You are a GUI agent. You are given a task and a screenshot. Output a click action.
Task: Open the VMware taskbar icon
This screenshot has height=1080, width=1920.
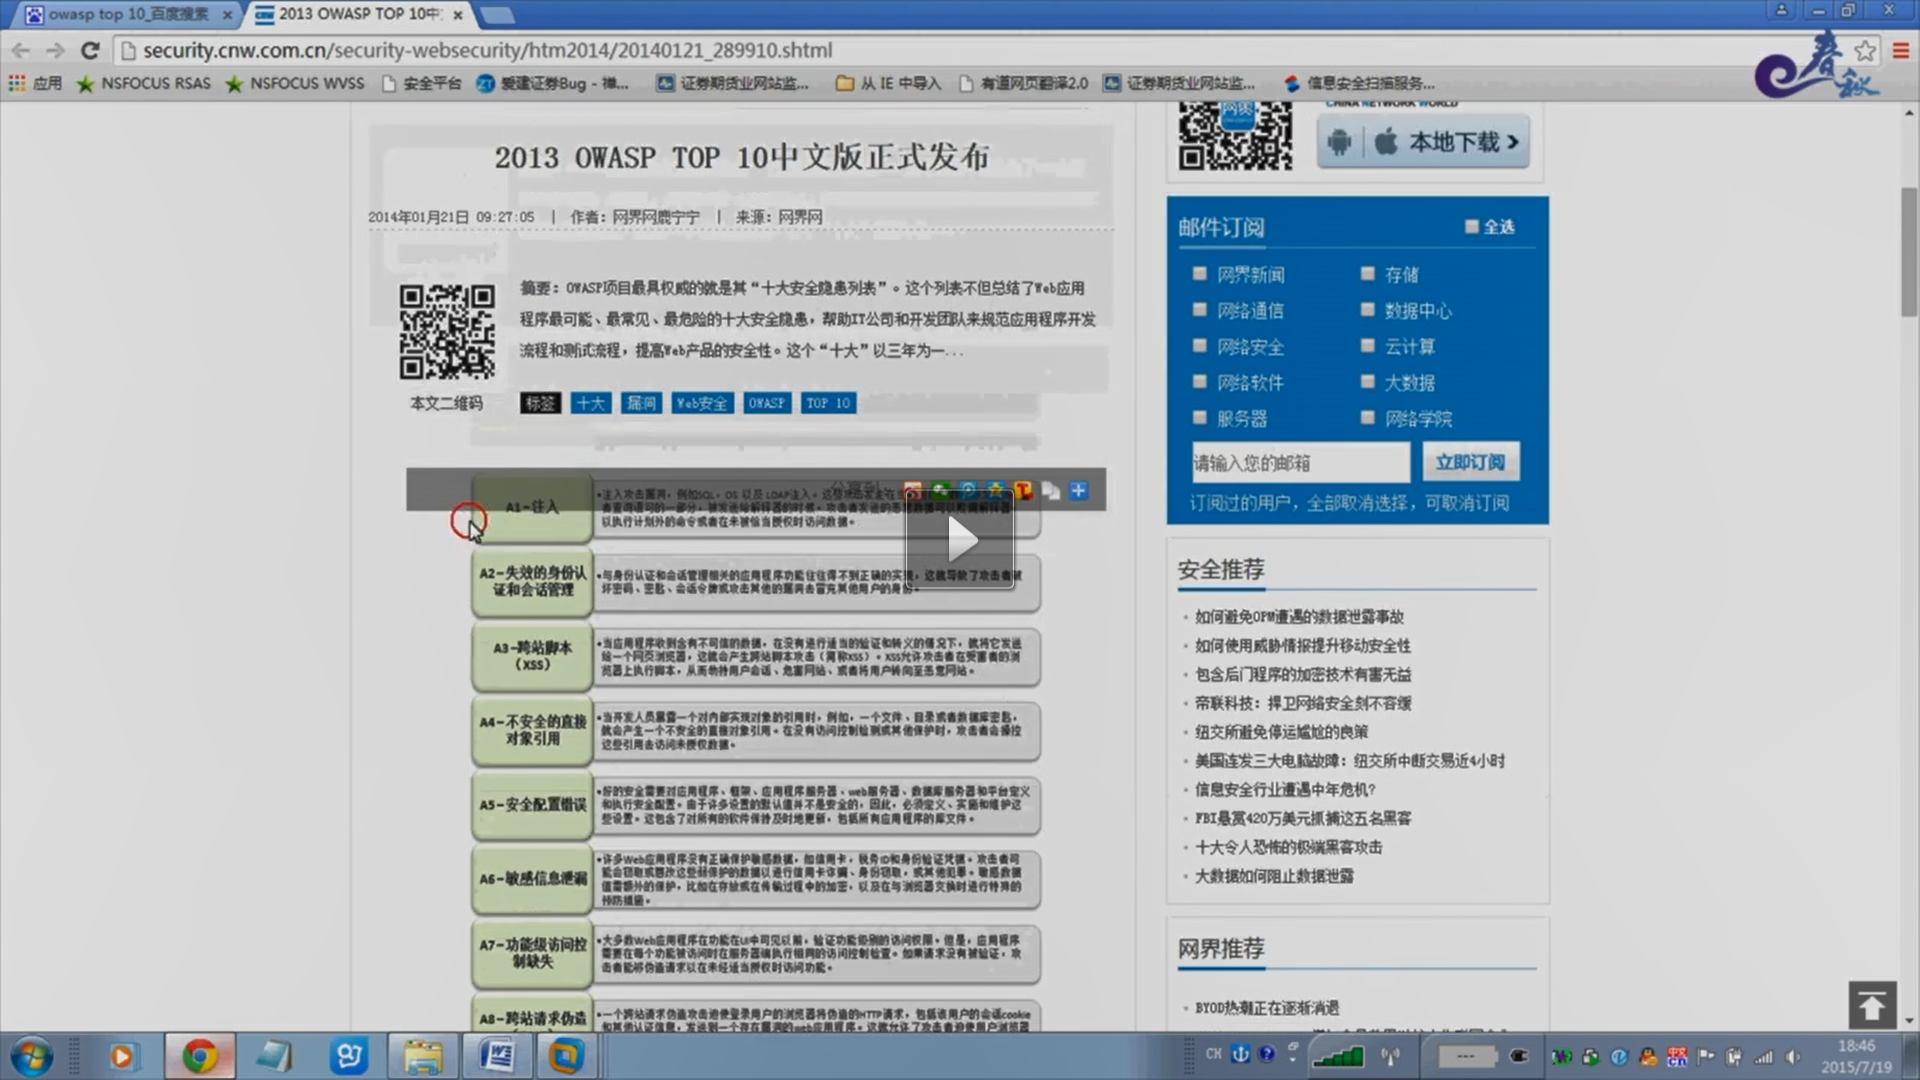[566, 1056]
